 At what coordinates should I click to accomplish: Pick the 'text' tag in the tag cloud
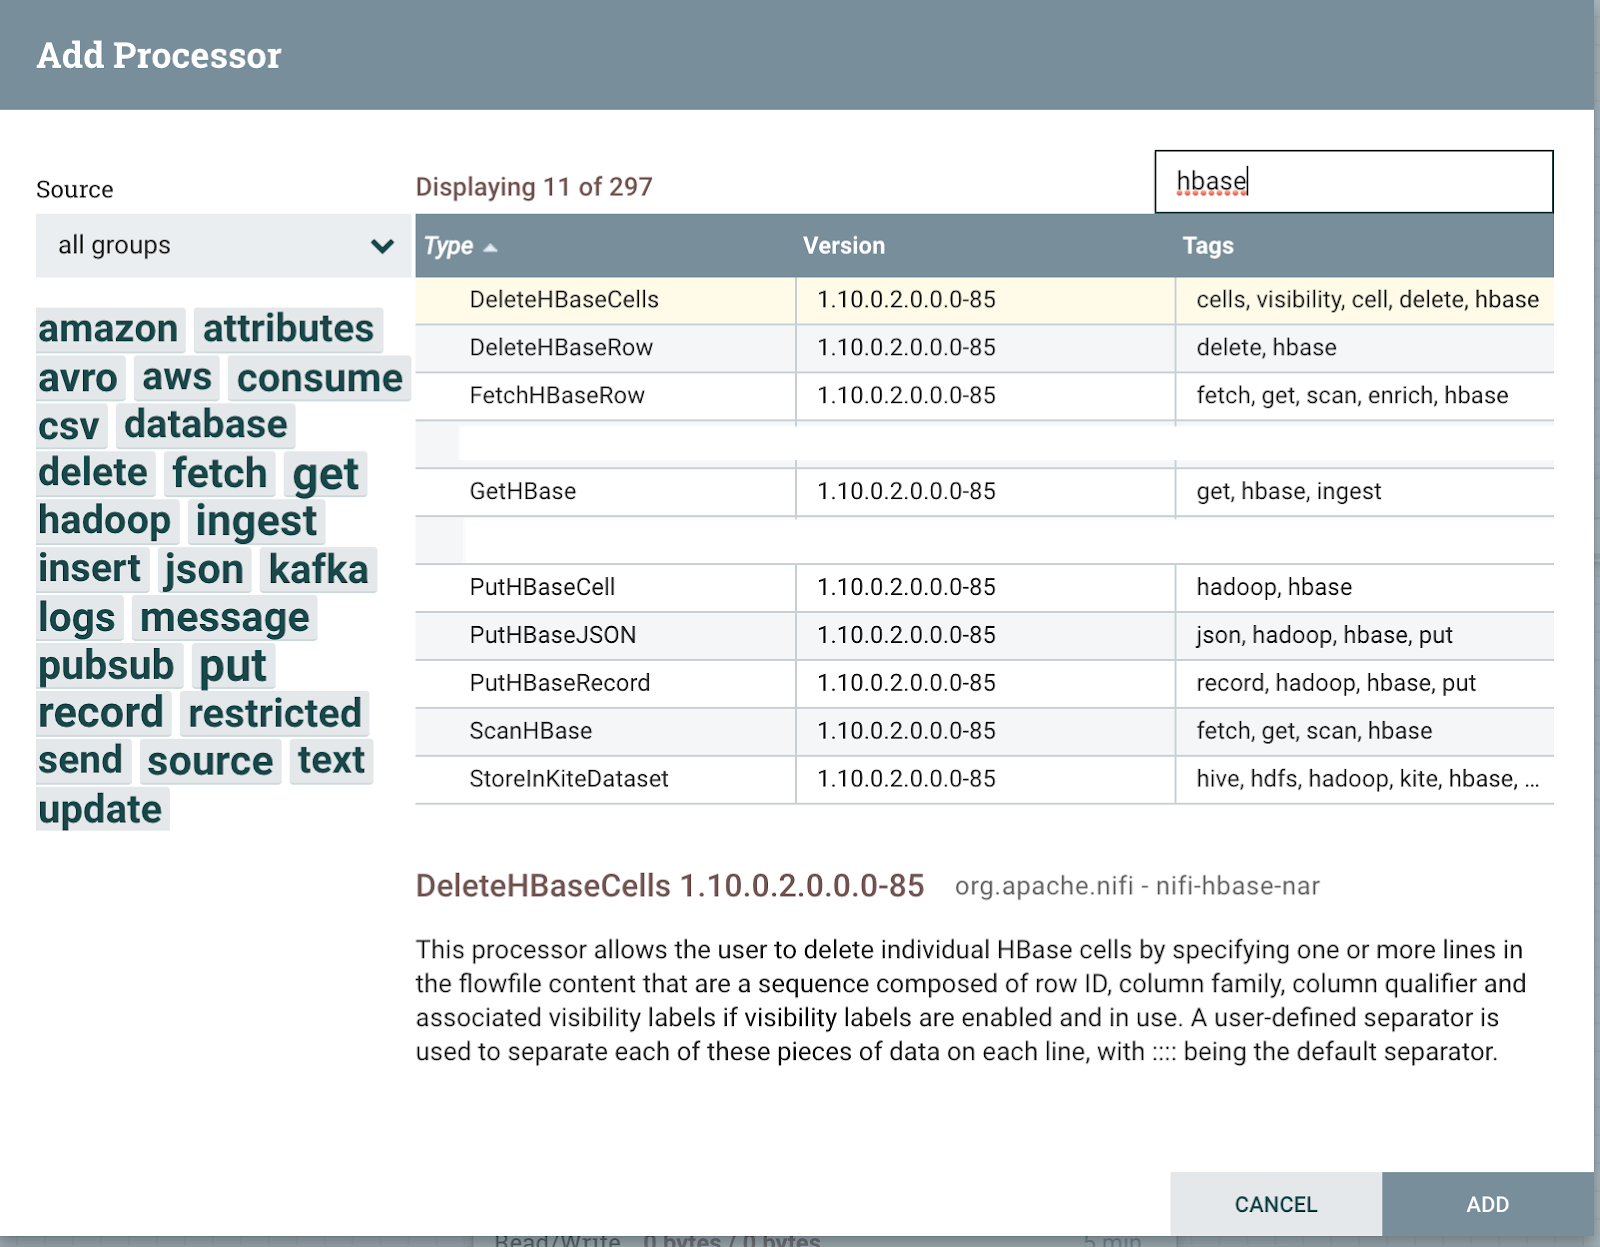click(331, 761)
